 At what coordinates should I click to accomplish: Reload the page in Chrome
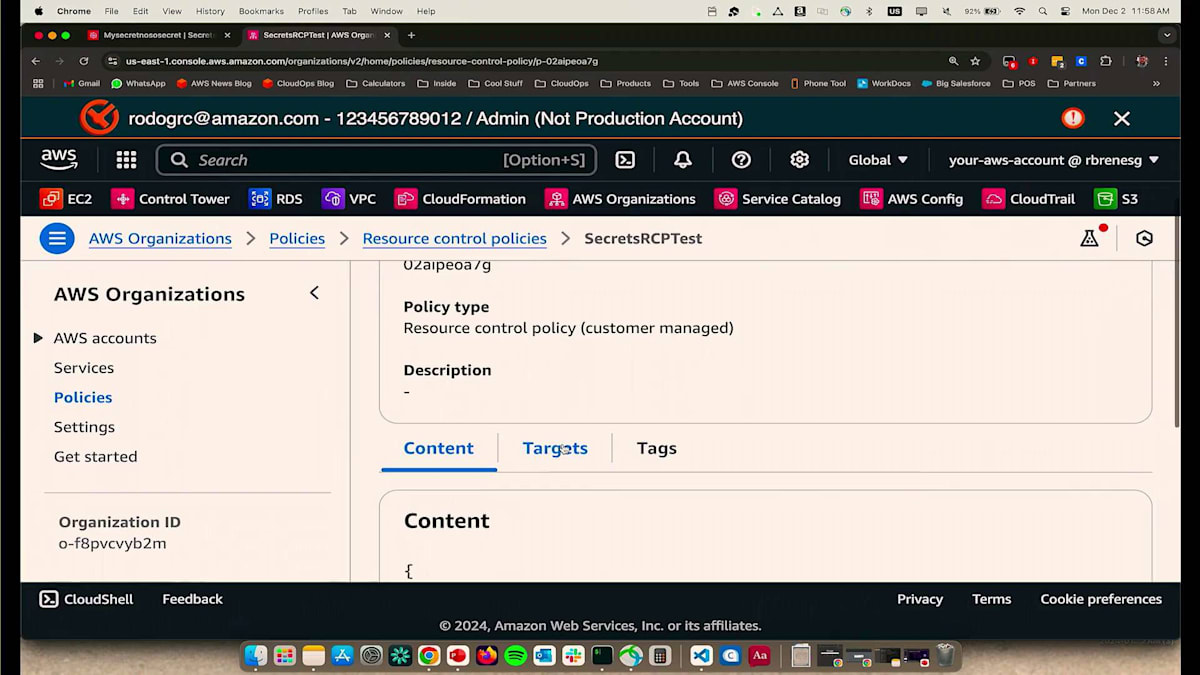click(x=85, y=61)
